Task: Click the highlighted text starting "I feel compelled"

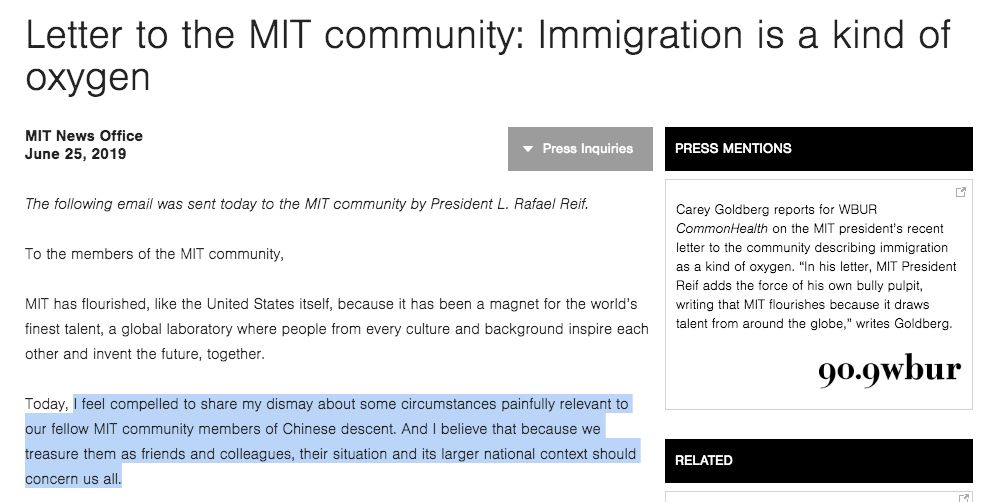Action: pos(350,404)
